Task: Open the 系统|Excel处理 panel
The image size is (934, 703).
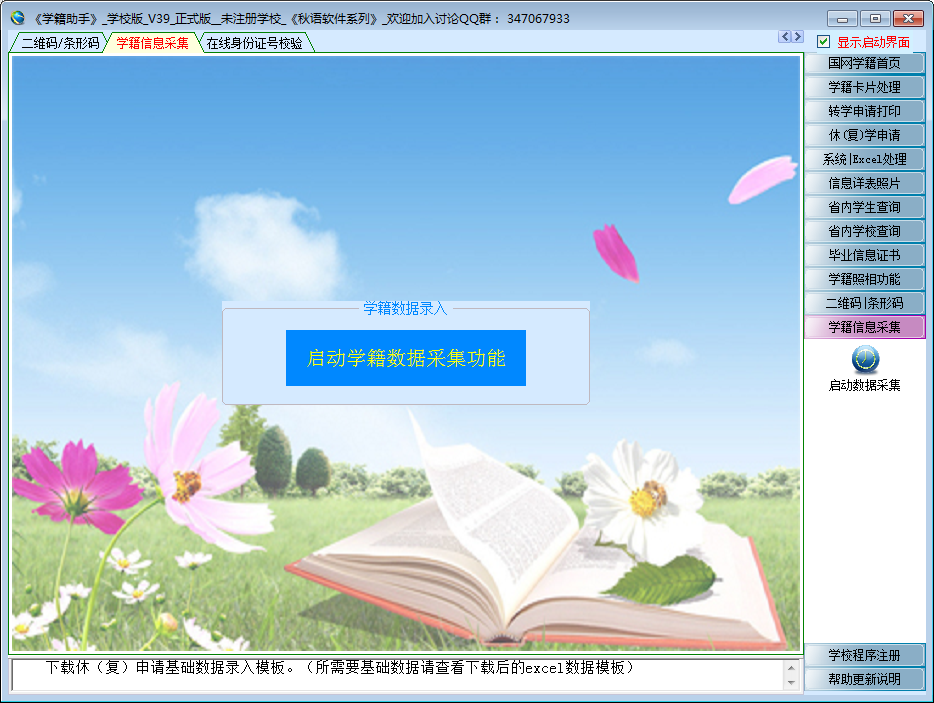Action: pos(864,159)
